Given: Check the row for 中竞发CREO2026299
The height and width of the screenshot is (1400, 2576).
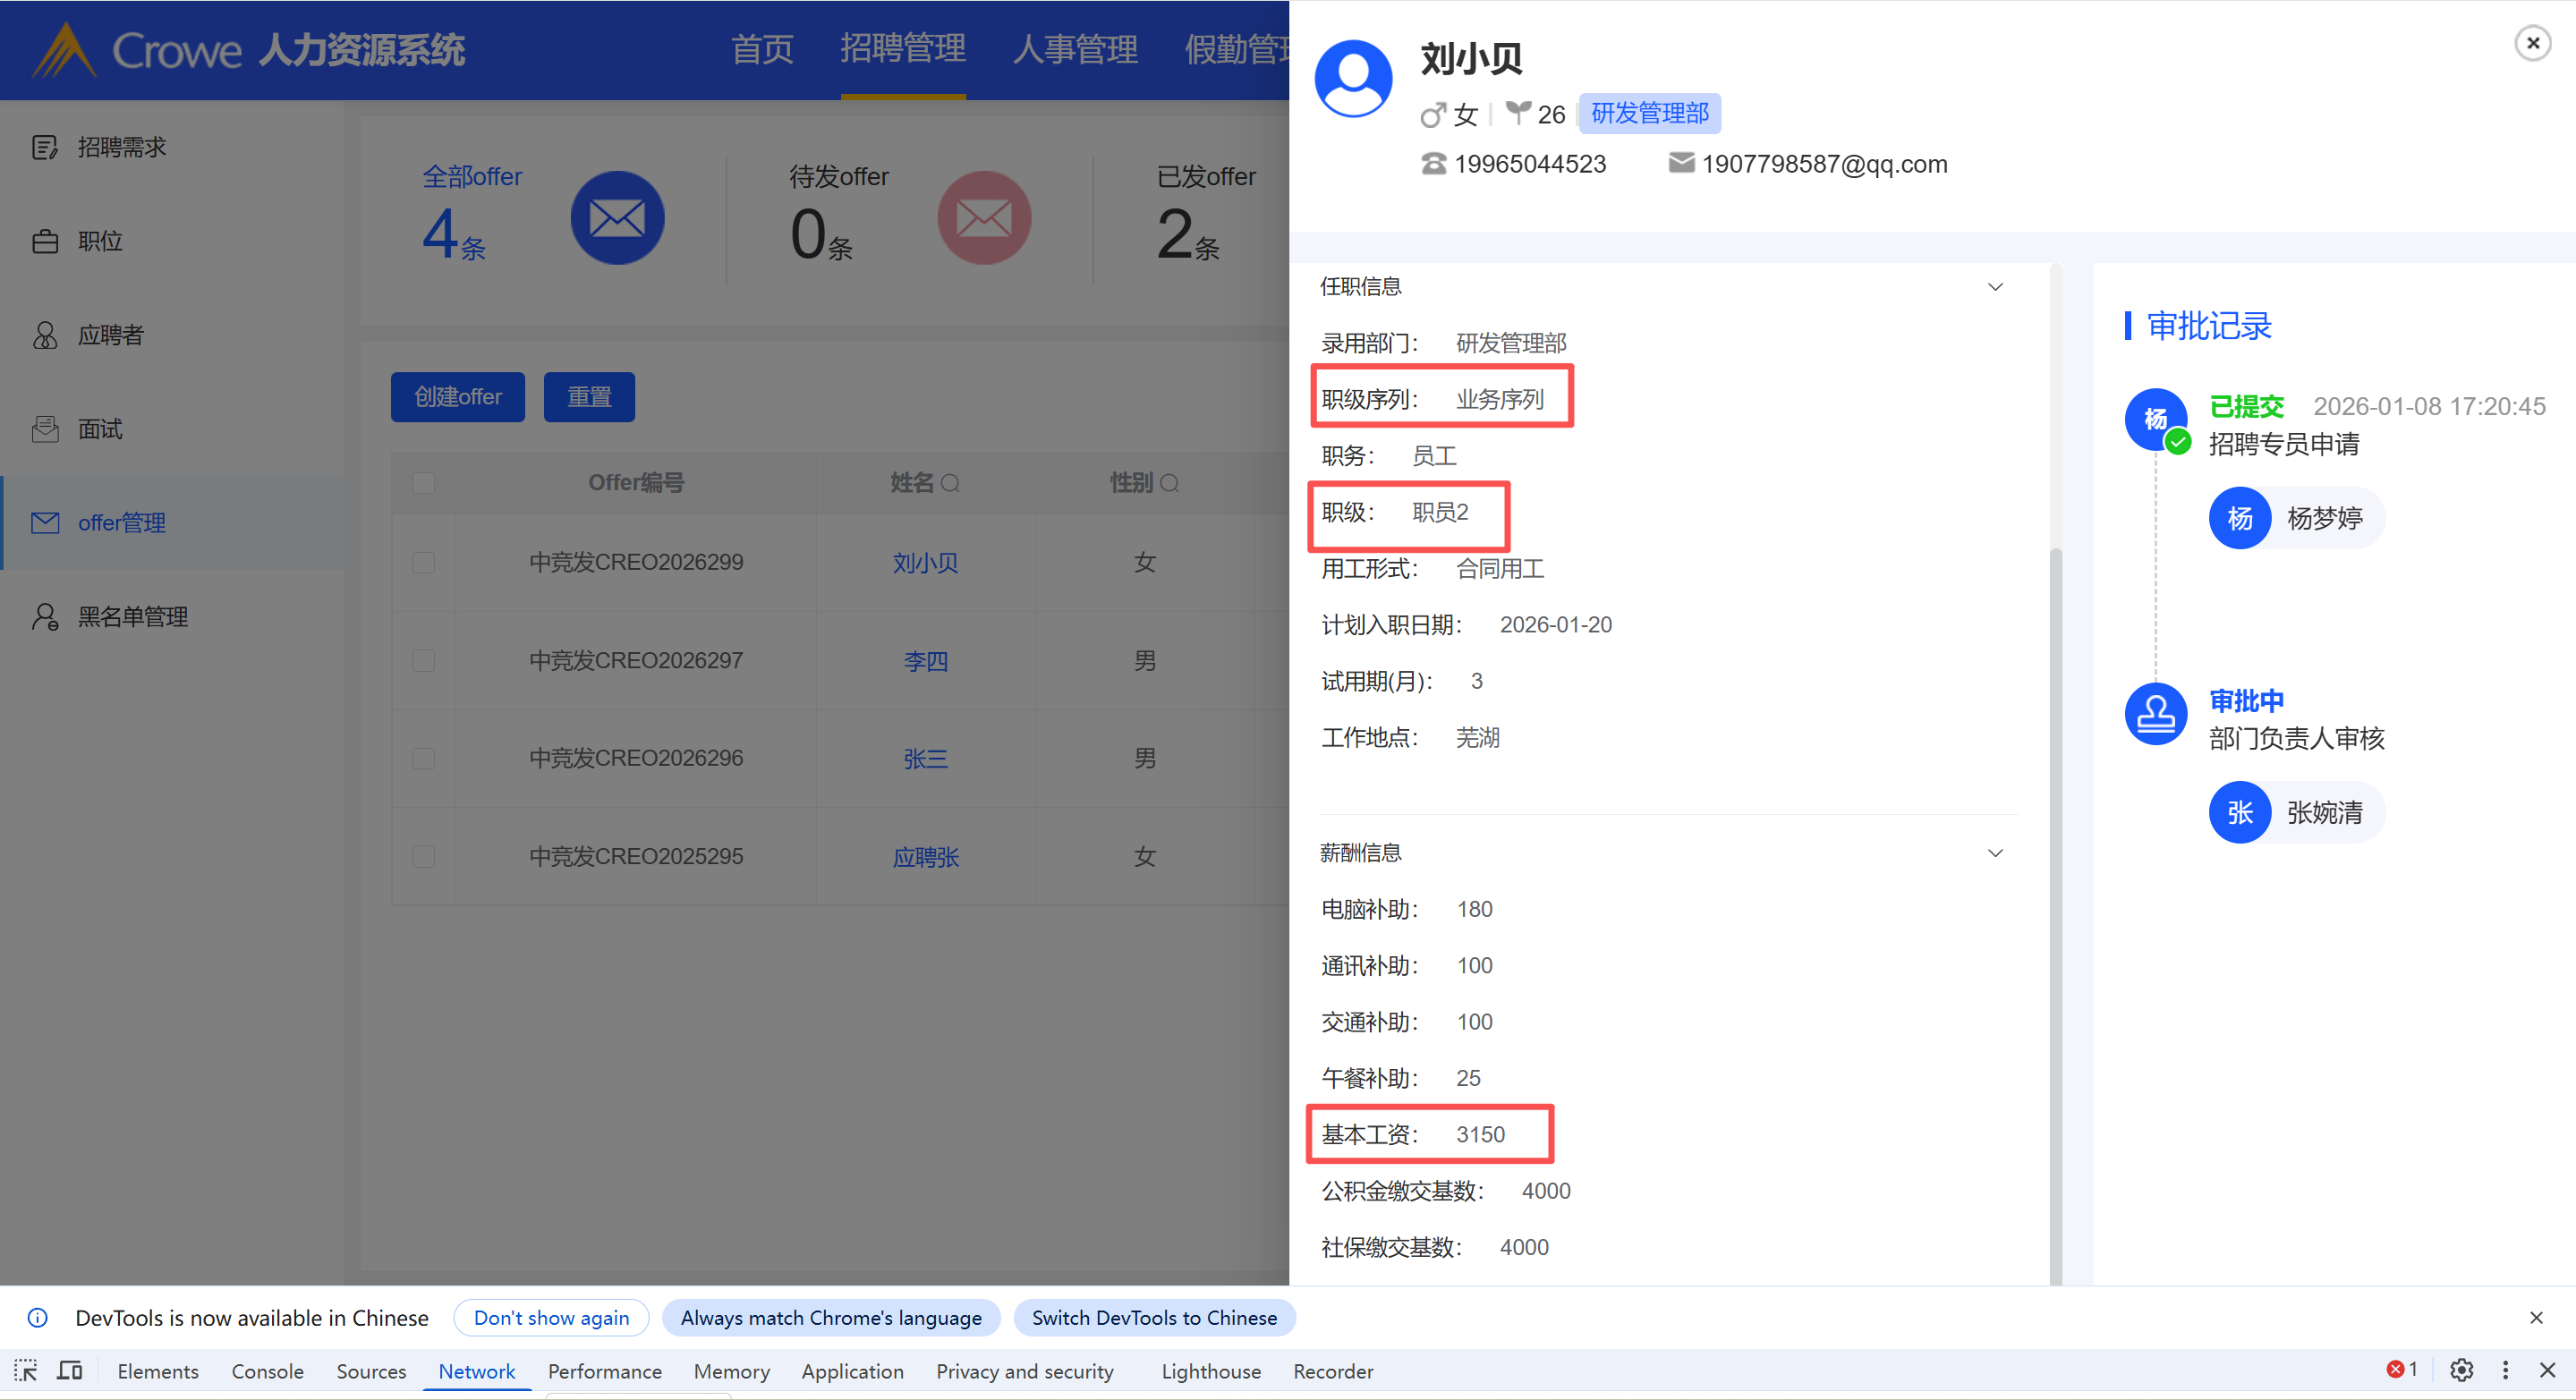Looking at the screenshot, I should click(x=424, y=562).
